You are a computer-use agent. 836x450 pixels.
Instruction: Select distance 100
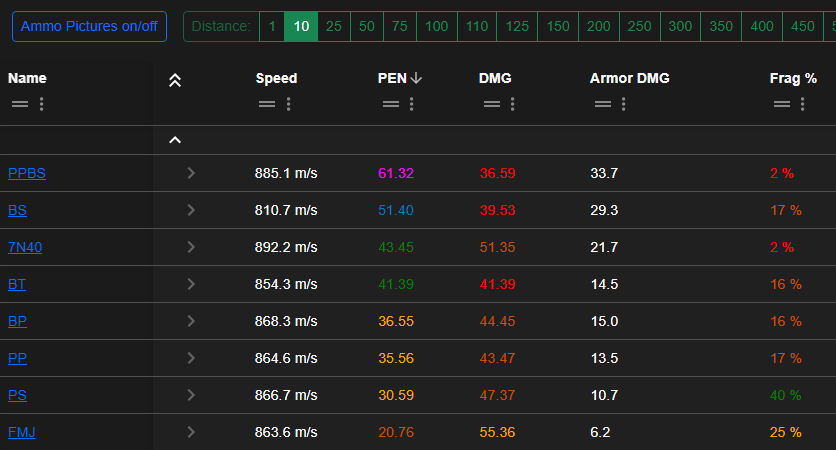436,26
